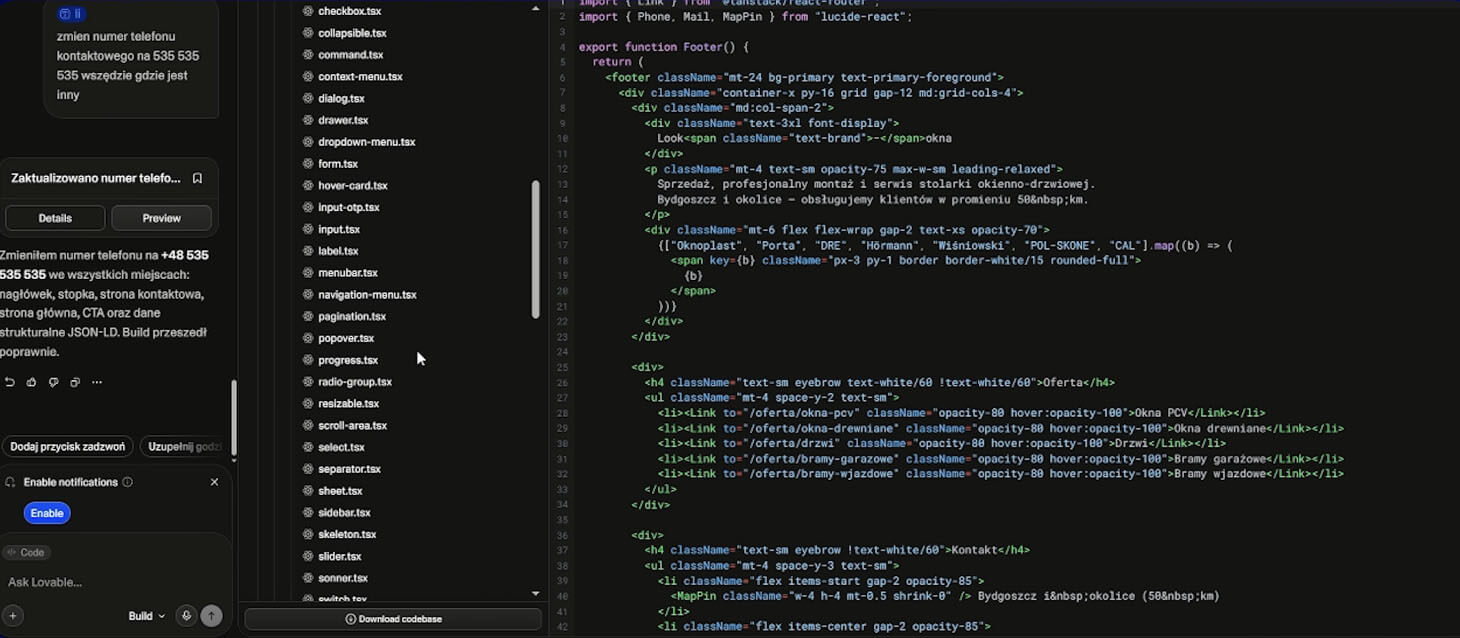
Task: Click the info icon next to Enable notifications
Action: point(127,482)
